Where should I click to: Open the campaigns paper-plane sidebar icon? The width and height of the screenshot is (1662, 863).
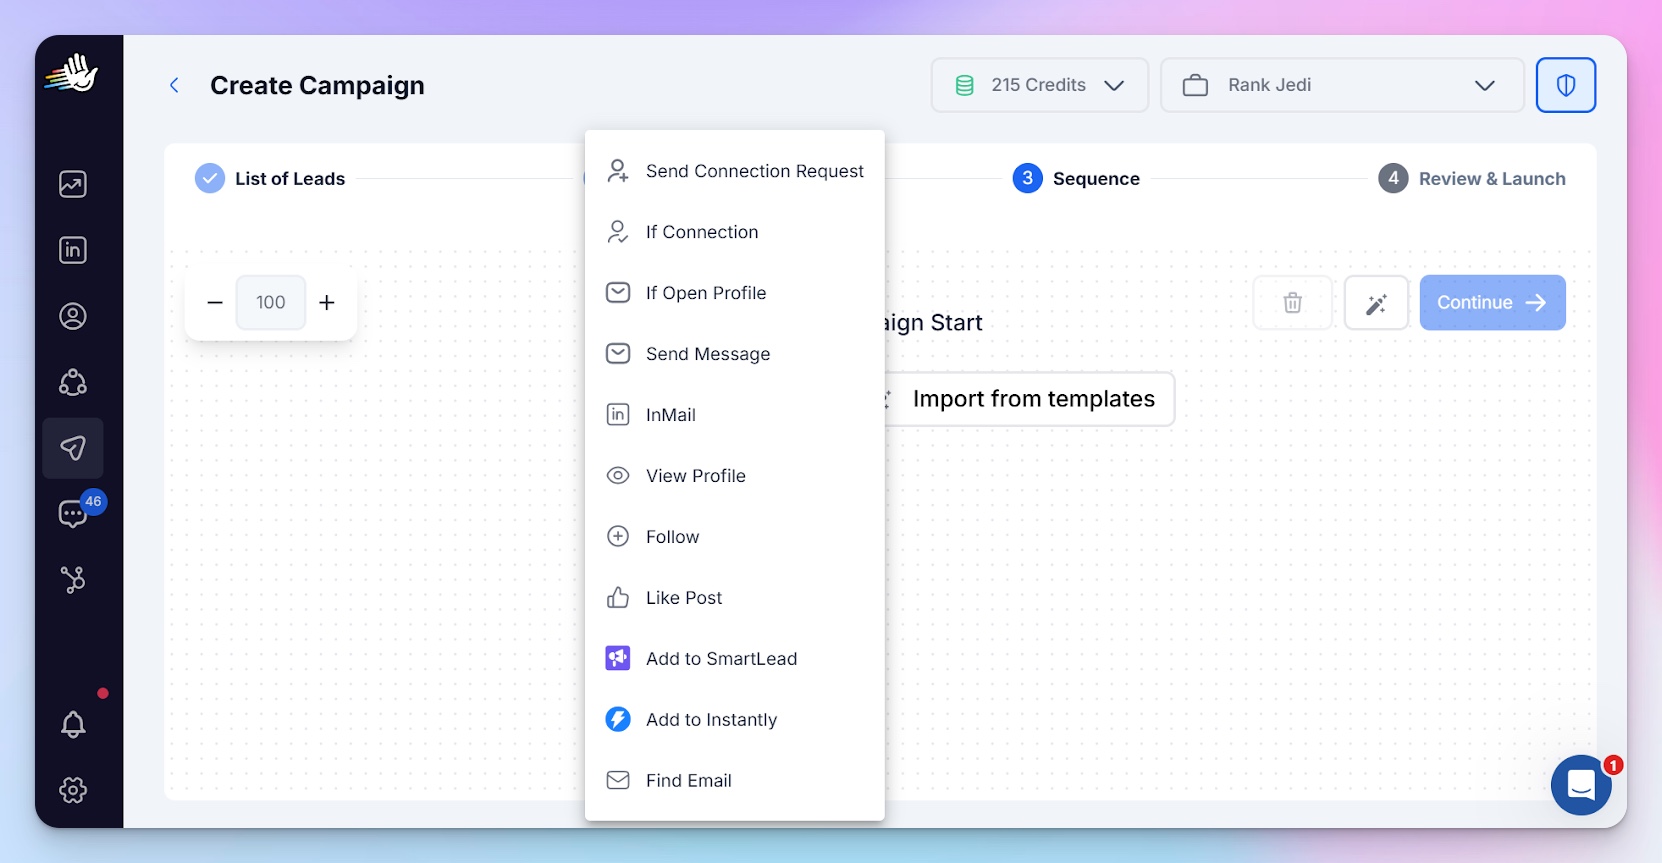tap(73, 448)
